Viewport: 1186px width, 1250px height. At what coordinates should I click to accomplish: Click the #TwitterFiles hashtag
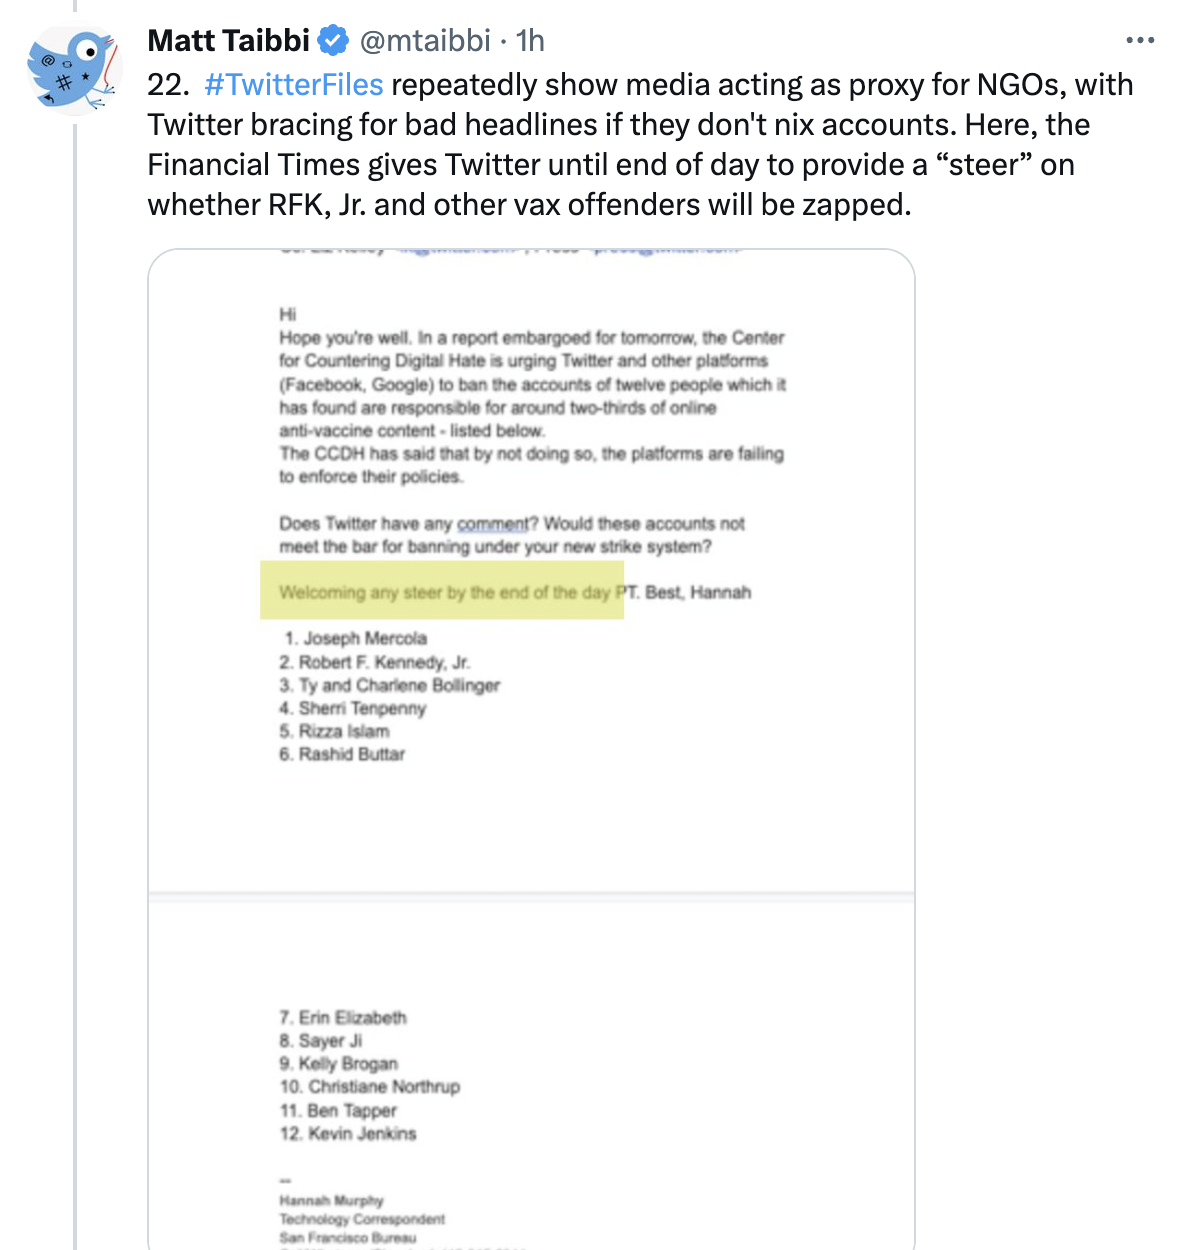coord(294,85)
